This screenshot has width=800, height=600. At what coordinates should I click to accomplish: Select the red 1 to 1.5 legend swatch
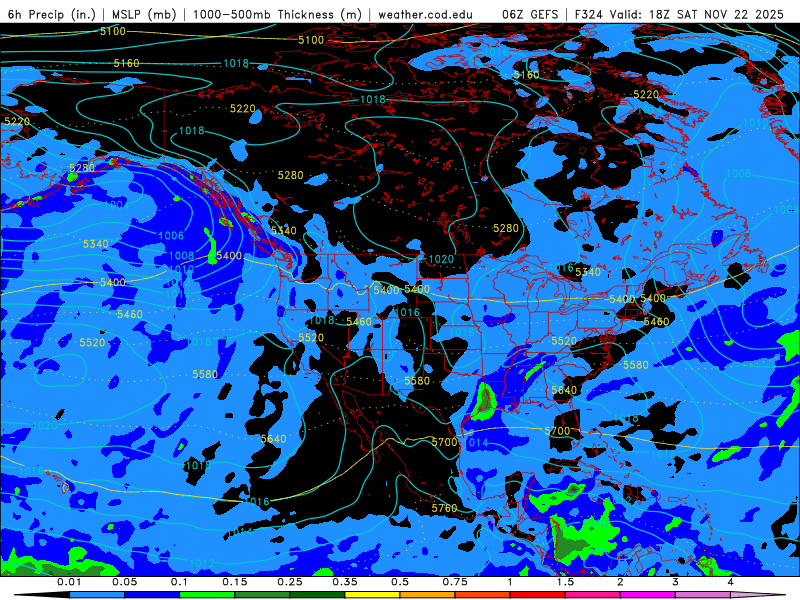pyautogui.click(x=538, y=595)
